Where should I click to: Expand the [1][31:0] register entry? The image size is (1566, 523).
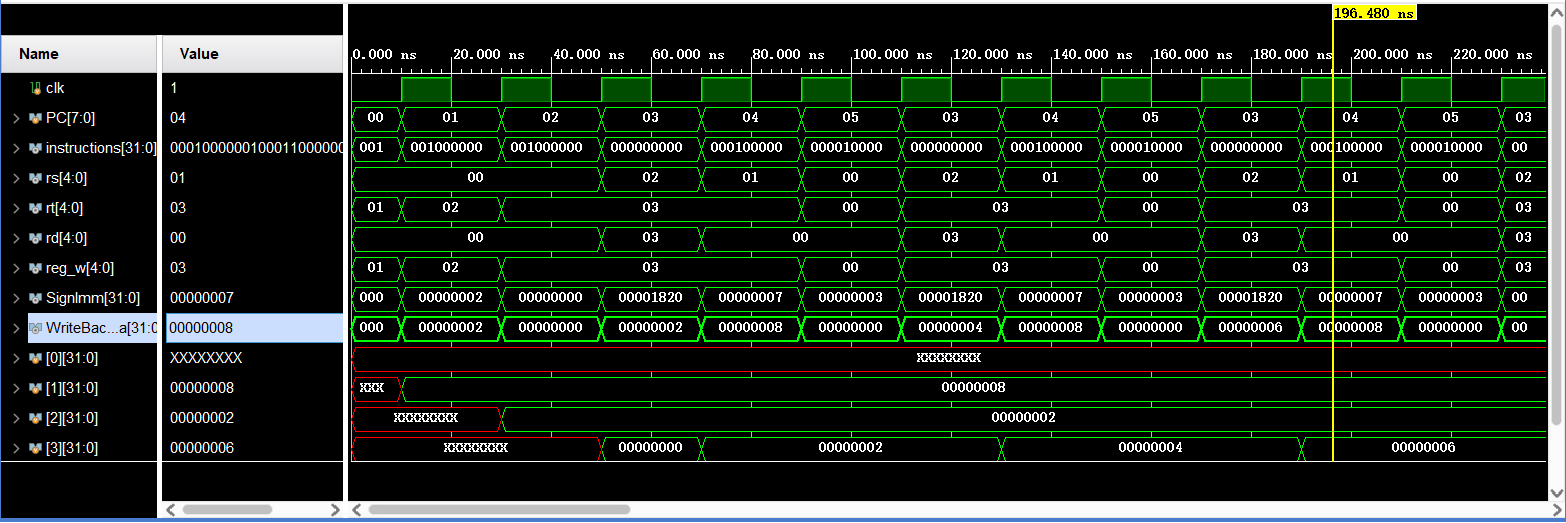tap(15, 388)
